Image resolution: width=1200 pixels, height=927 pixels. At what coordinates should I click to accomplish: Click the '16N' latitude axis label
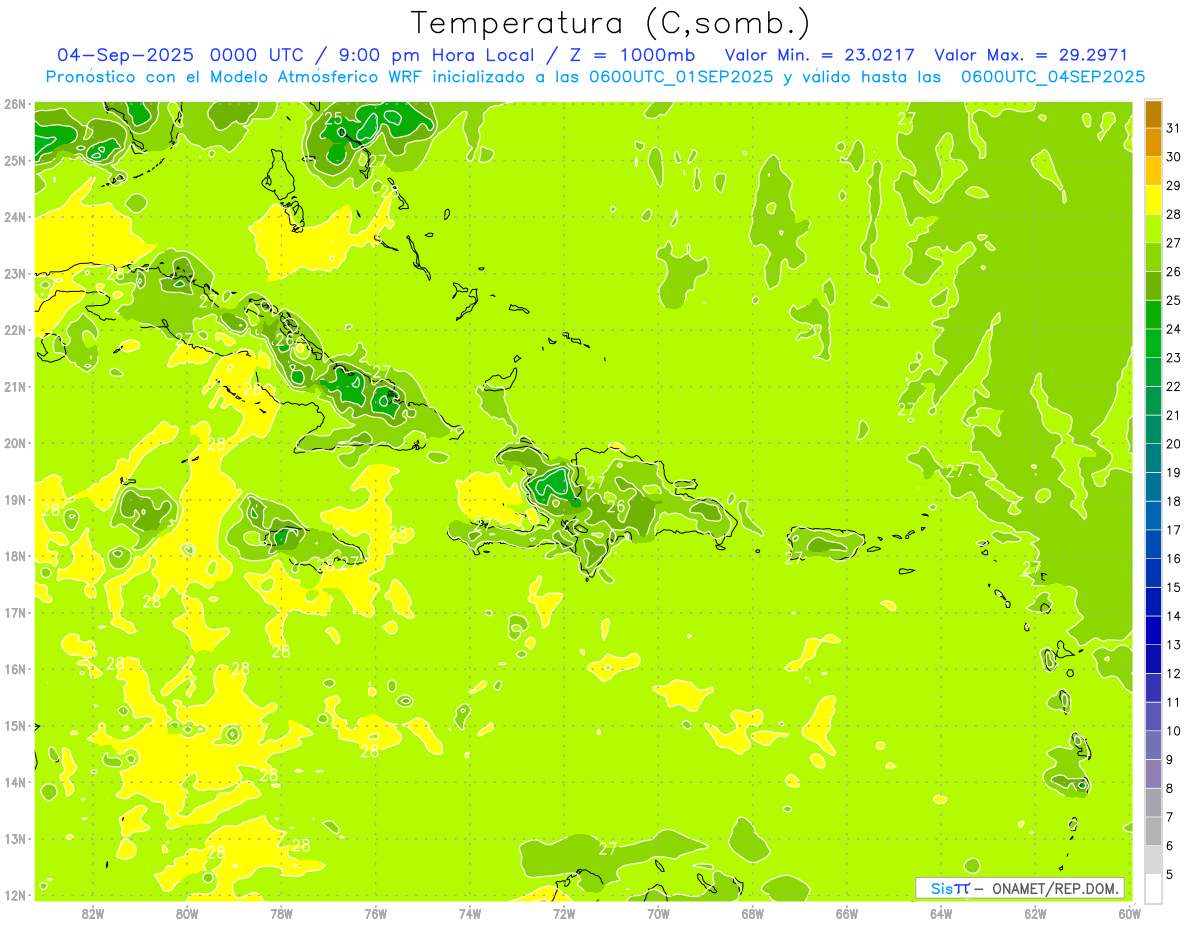point(15,669)
